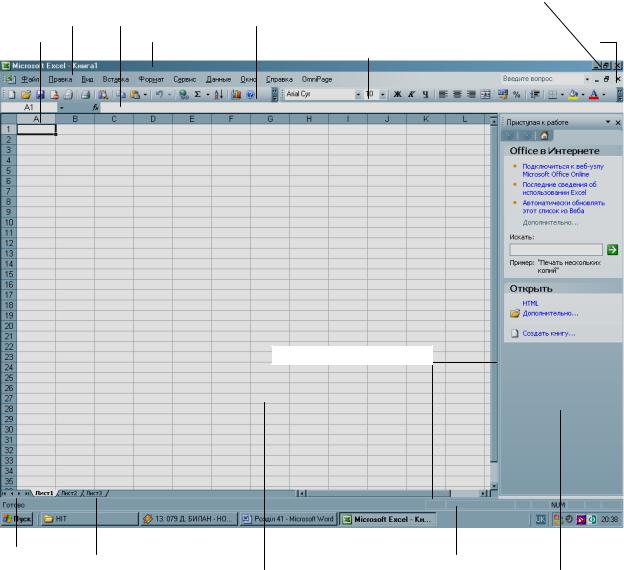Click the fx Insert Function icon
This screenshot has height=570, width=624.
point(96,107)
